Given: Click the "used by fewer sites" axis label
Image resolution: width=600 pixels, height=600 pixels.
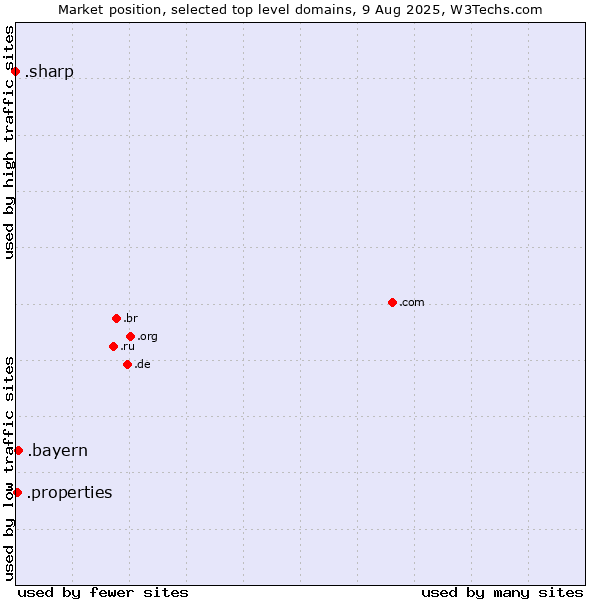Looking at the screenshot, I should (103, 593).
